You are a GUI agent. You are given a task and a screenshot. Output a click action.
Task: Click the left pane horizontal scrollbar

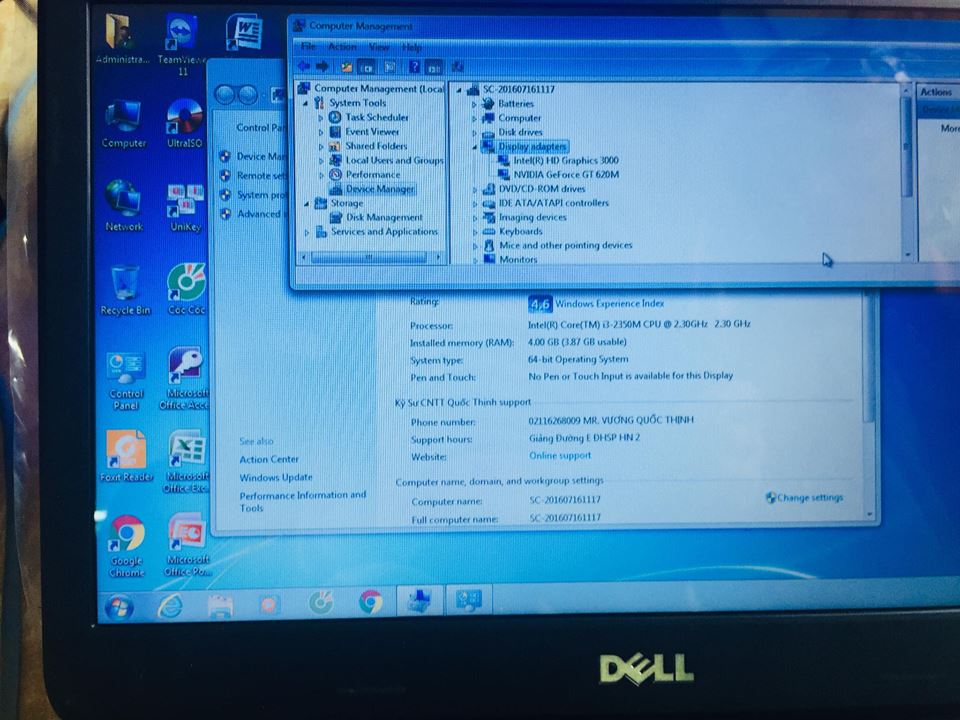[370, 258]
